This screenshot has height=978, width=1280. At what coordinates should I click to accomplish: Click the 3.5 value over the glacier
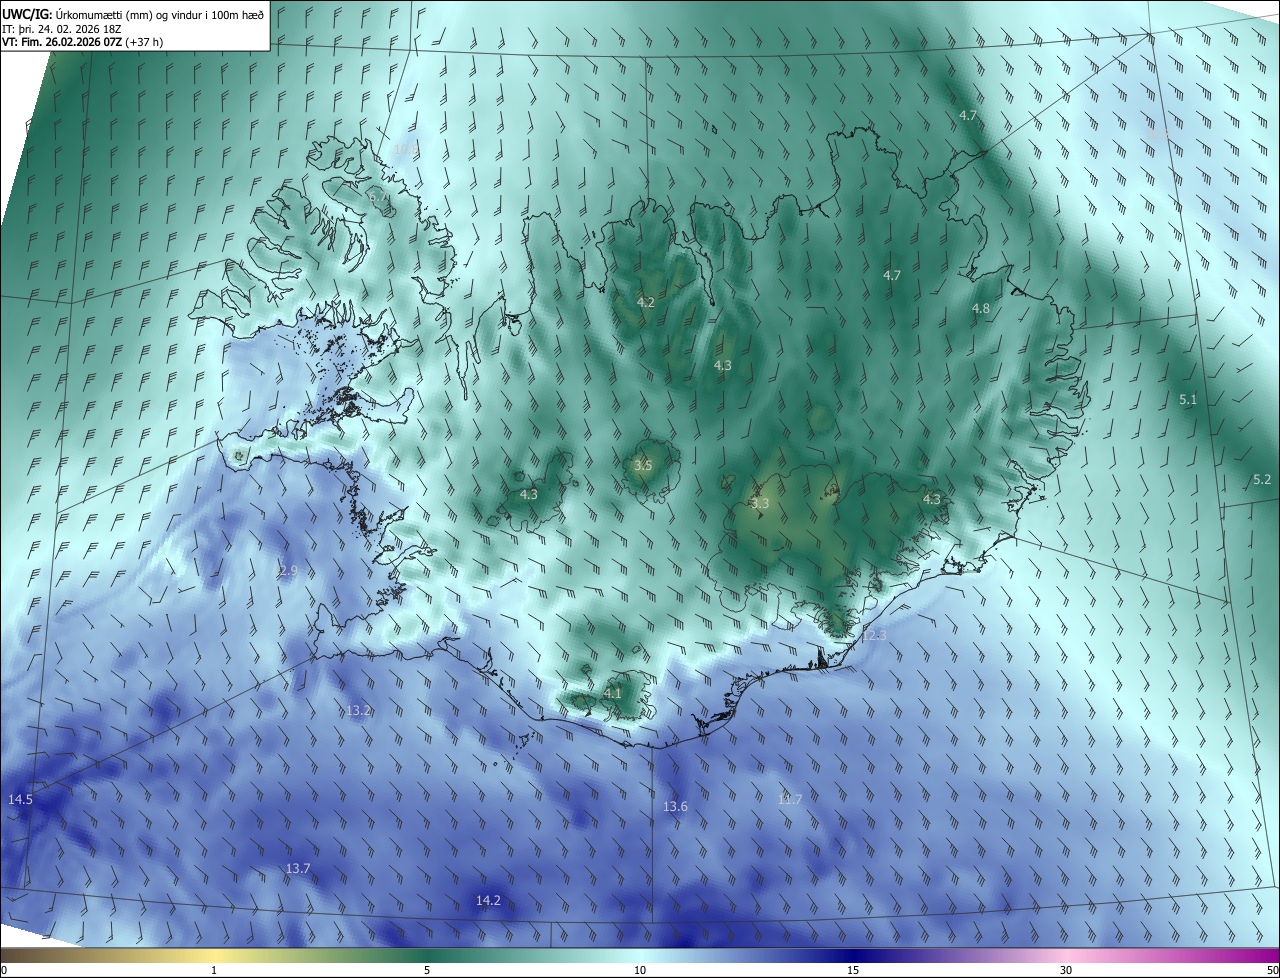click(643, 466)
